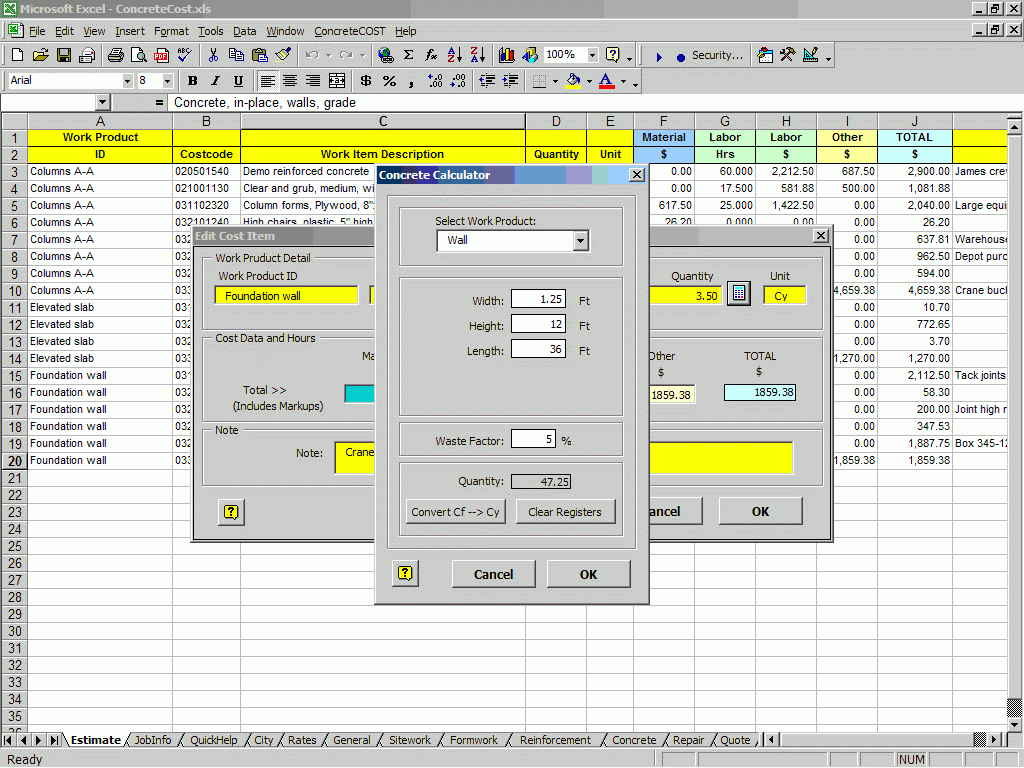The height and width of the screenshot is (768, 1024).
Task: Launch the Chart Wizard icon
Action: coord(504,57)
